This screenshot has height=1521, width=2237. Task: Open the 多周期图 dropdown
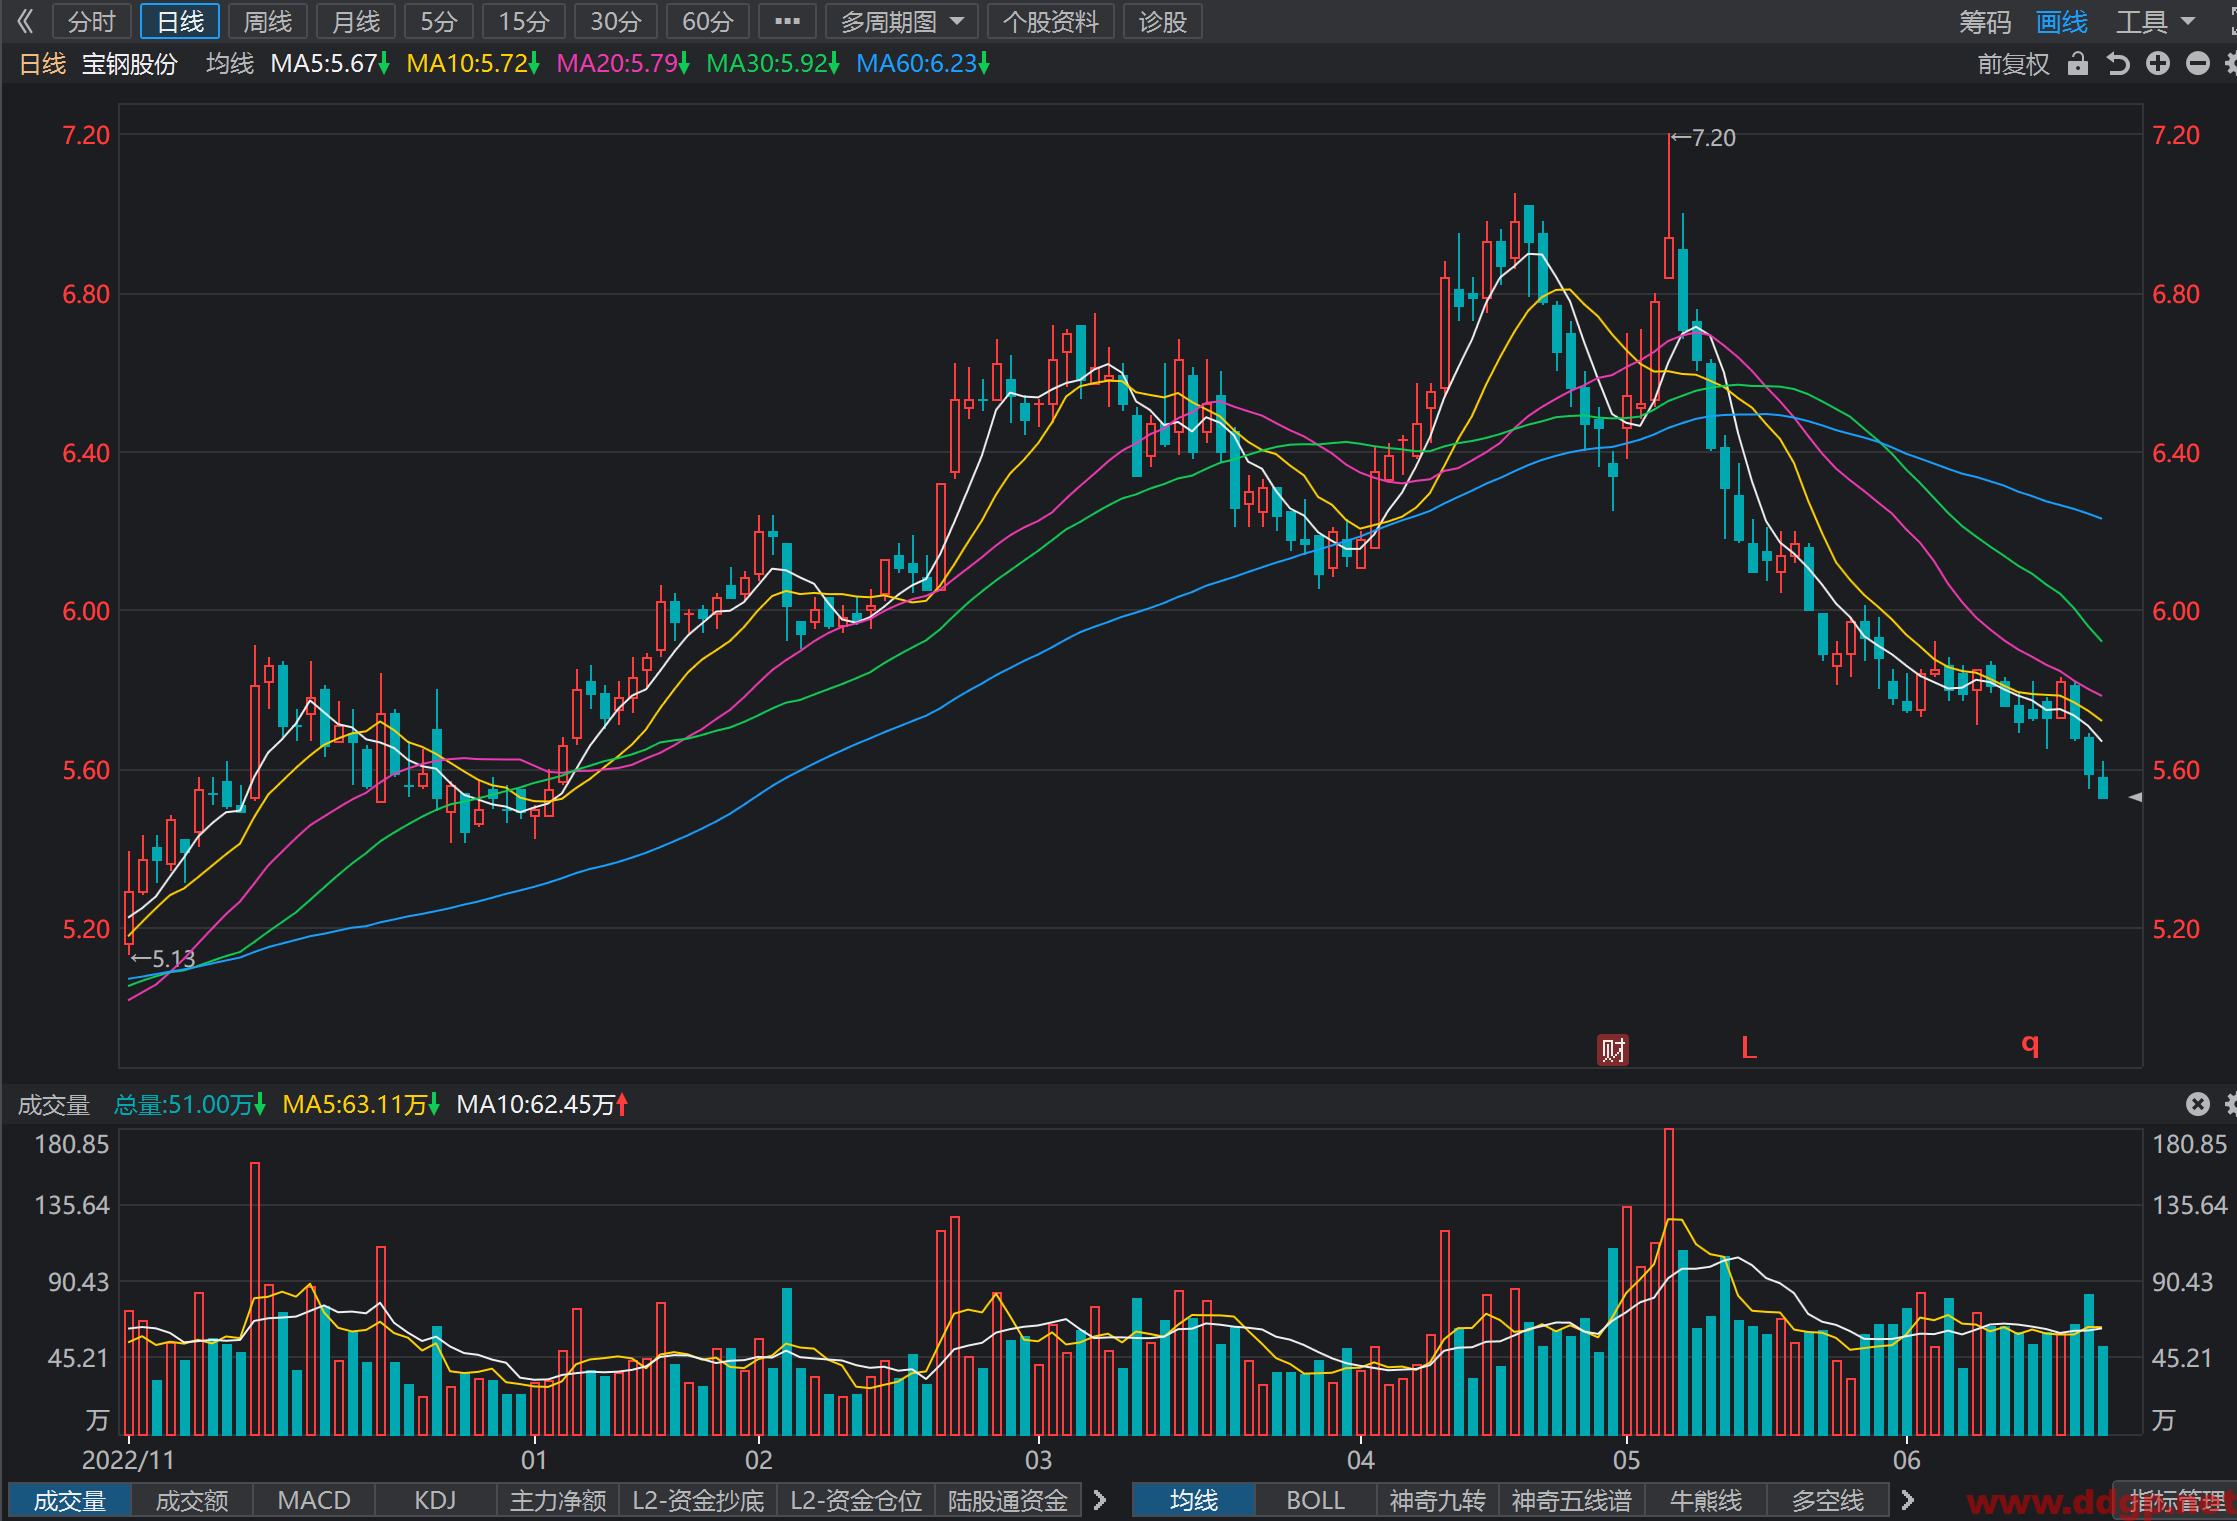click(901, 21)
